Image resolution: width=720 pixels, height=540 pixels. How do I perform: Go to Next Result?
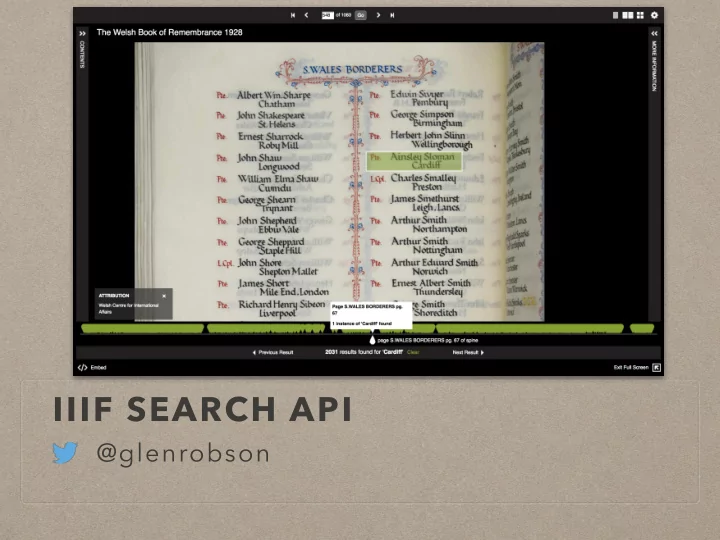pos(468,352)
